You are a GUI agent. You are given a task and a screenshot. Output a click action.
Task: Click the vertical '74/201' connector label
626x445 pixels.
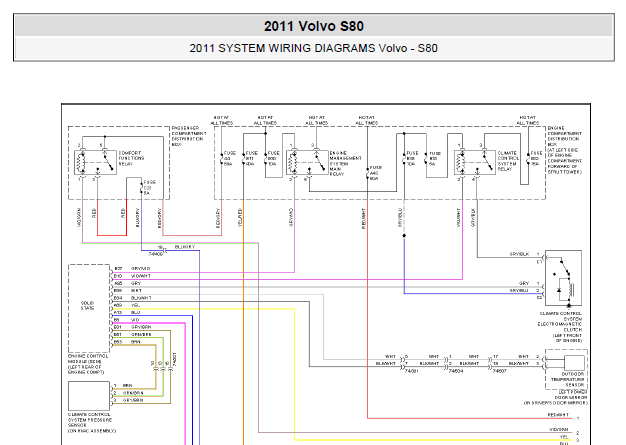tap(174, 360)
